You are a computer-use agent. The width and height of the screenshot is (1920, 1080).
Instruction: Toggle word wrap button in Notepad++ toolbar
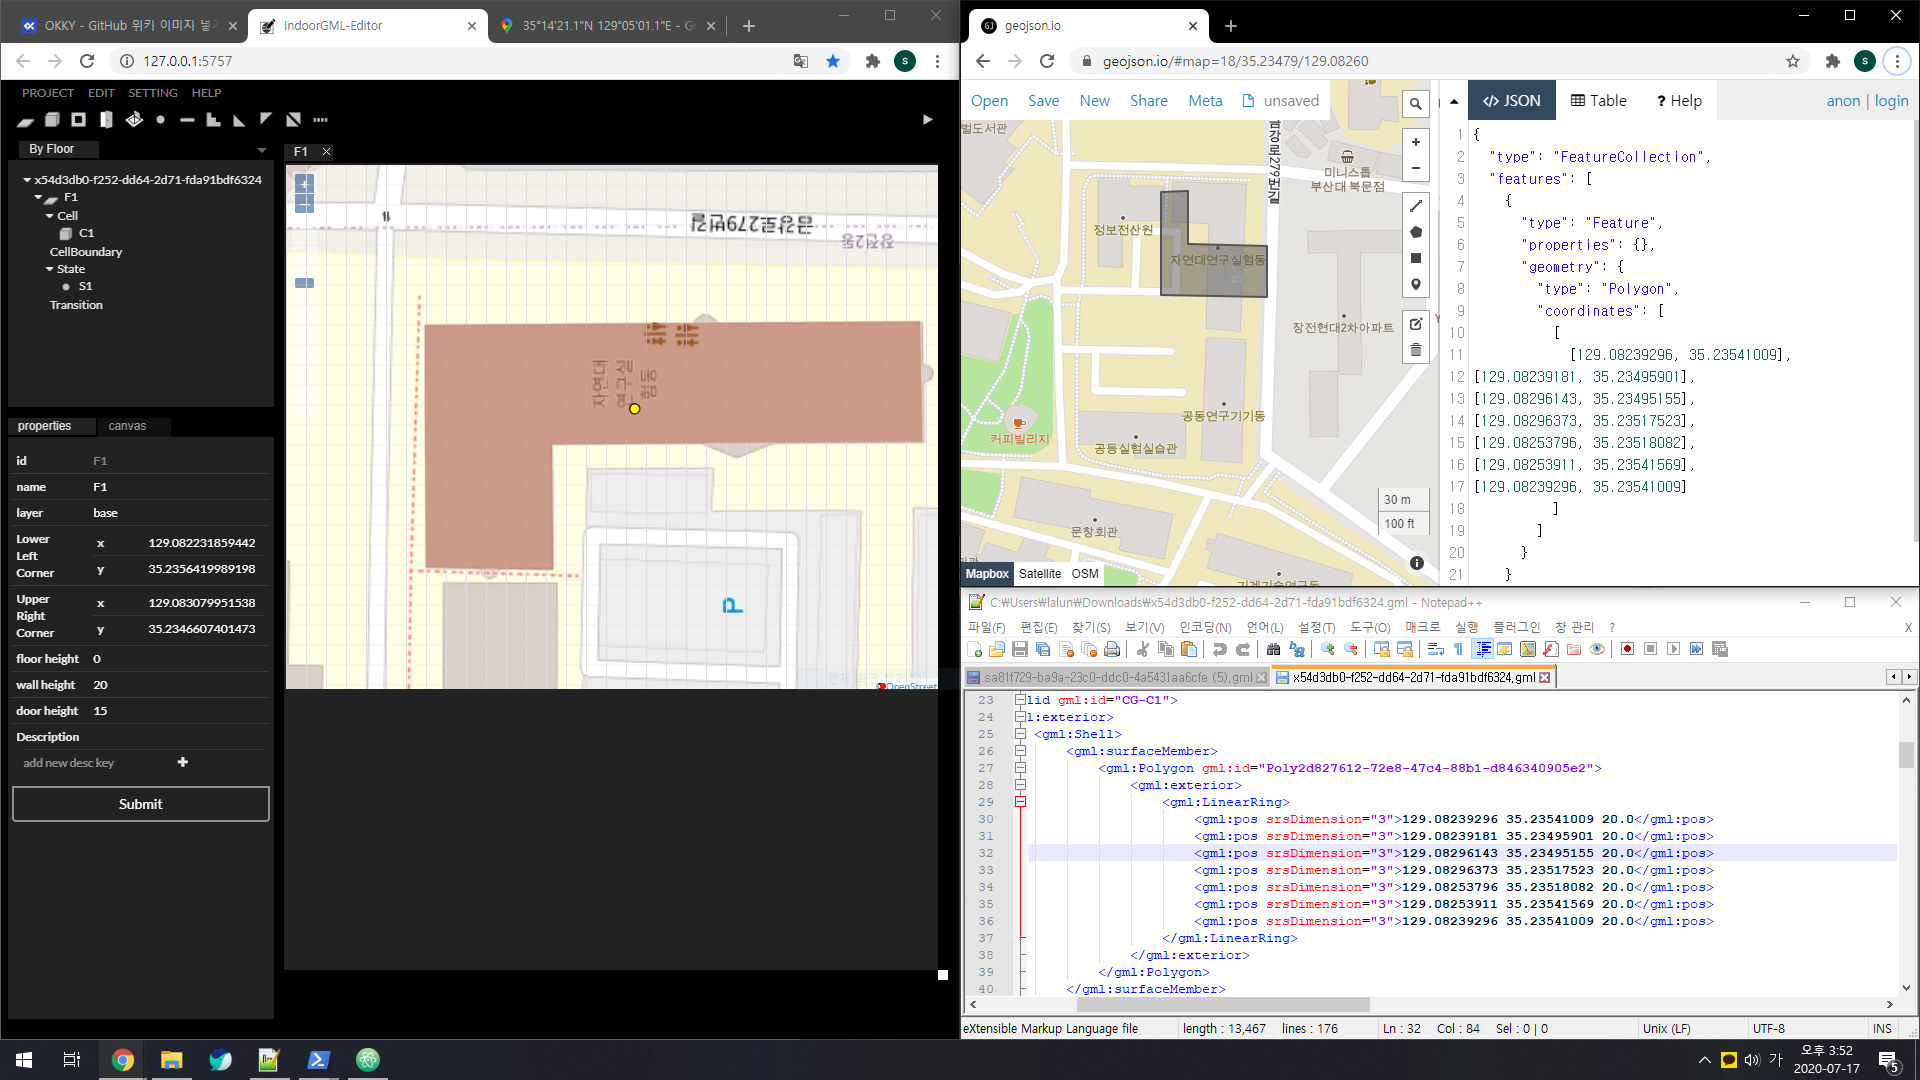1436,649
